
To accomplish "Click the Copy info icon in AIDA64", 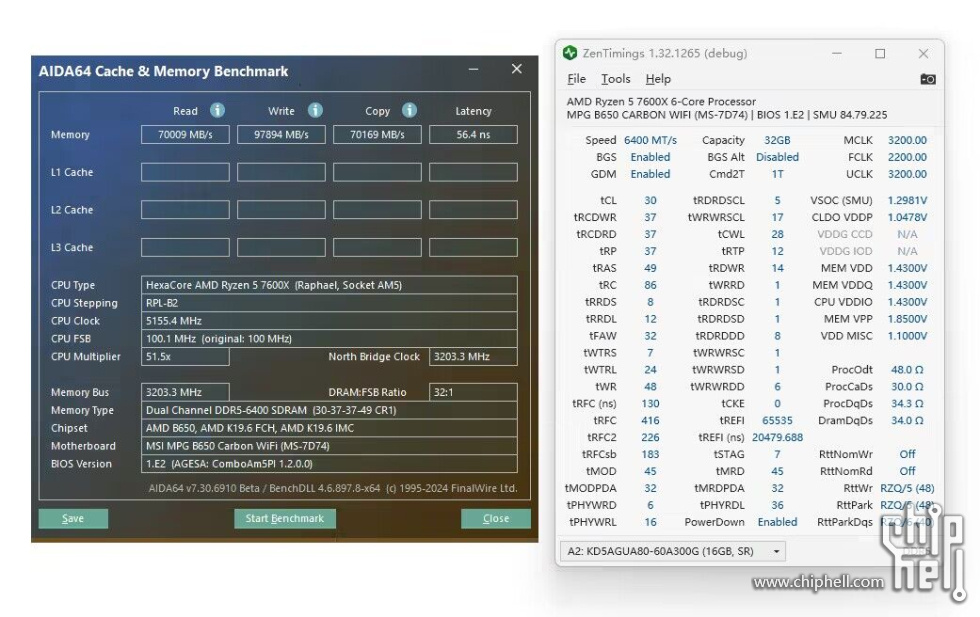I will coord(409,110).
